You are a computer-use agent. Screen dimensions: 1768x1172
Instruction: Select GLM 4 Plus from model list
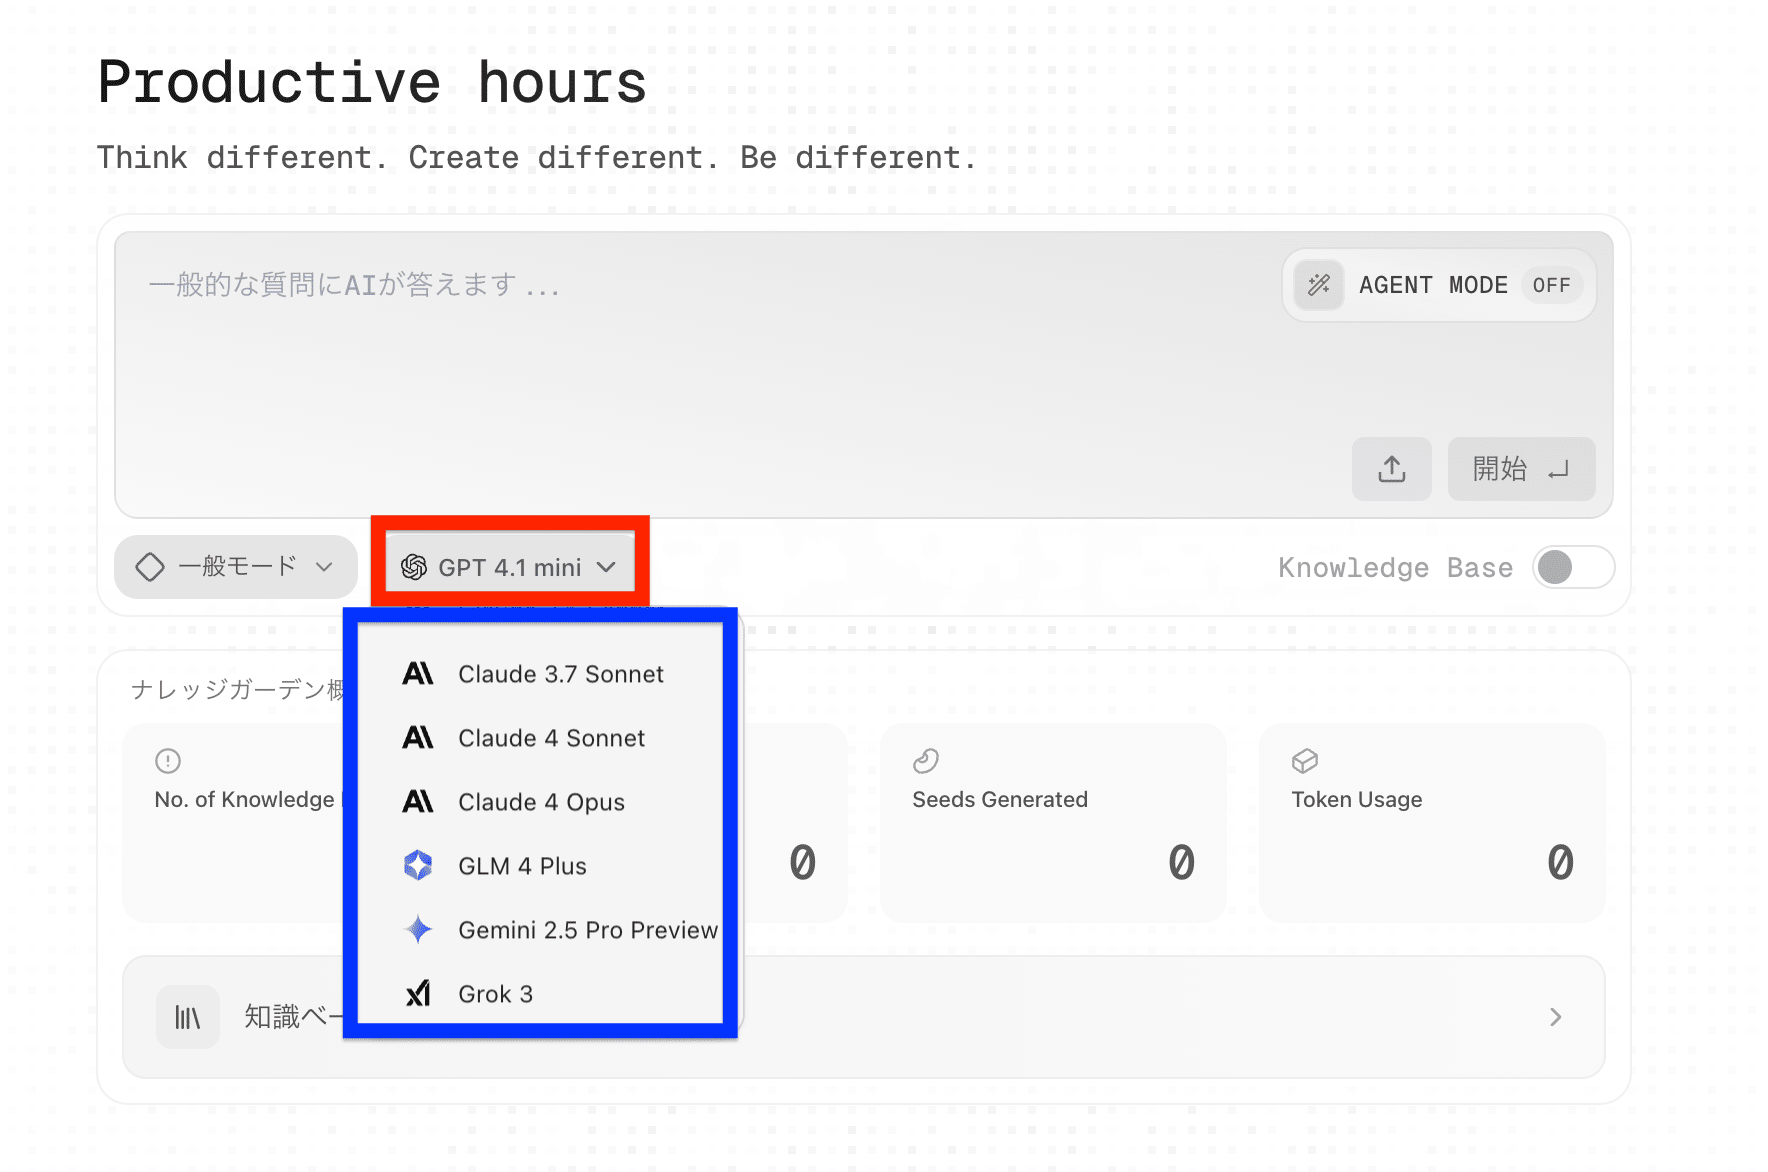click(x=540, y=866)
